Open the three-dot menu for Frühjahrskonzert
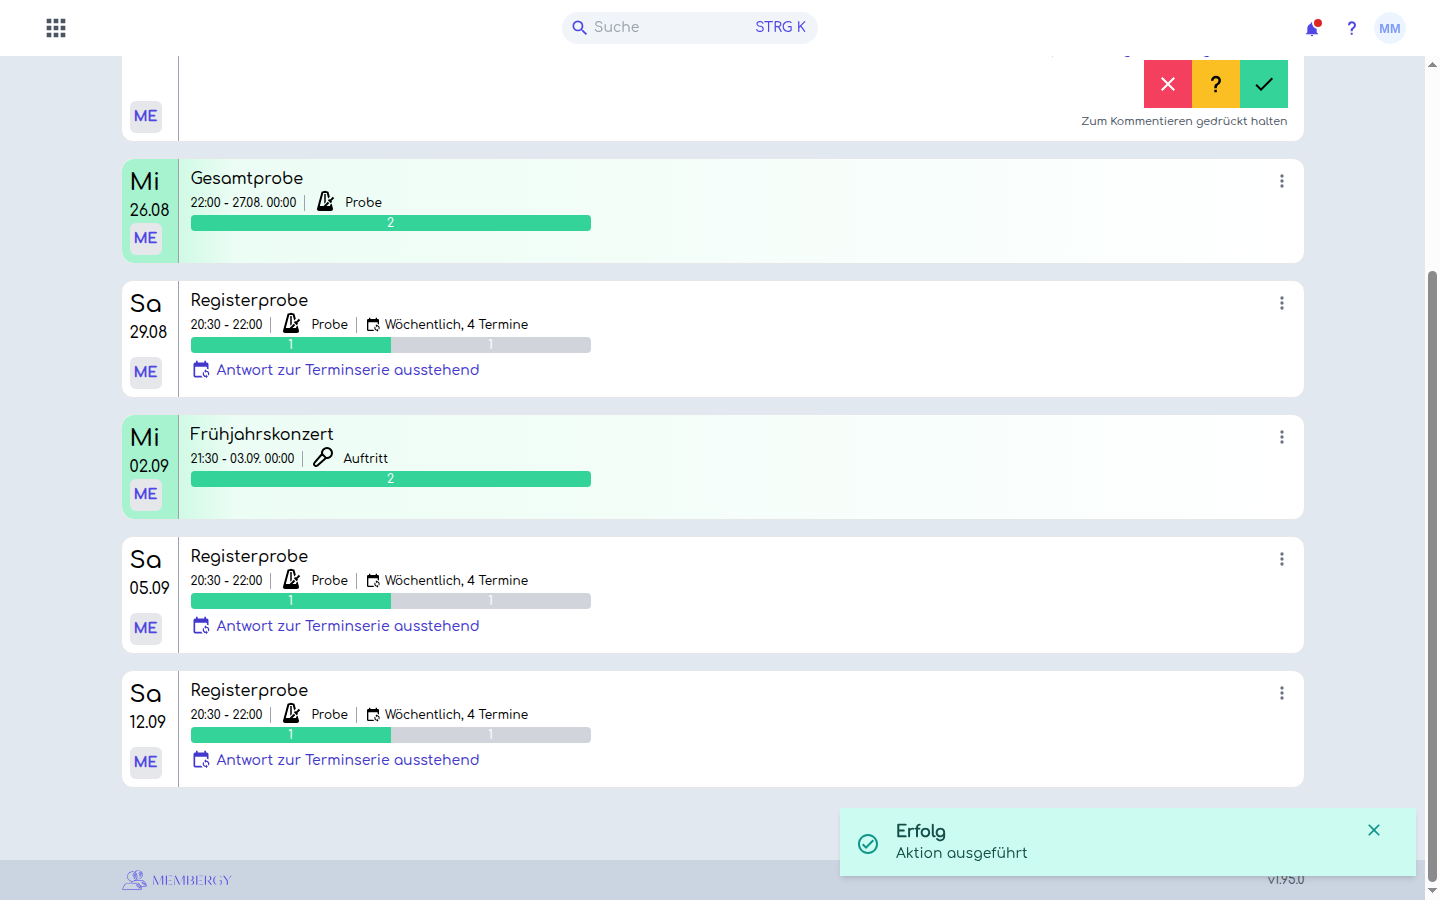This screenshot has height=900, width=1440. point(1282,437)
